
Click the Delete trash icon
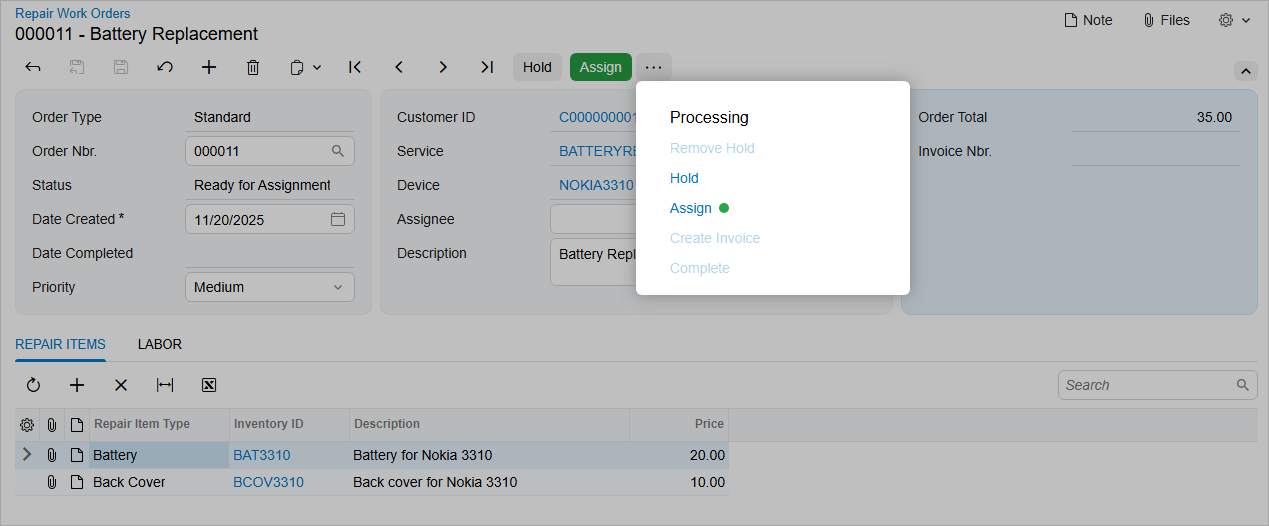[253, 67]
